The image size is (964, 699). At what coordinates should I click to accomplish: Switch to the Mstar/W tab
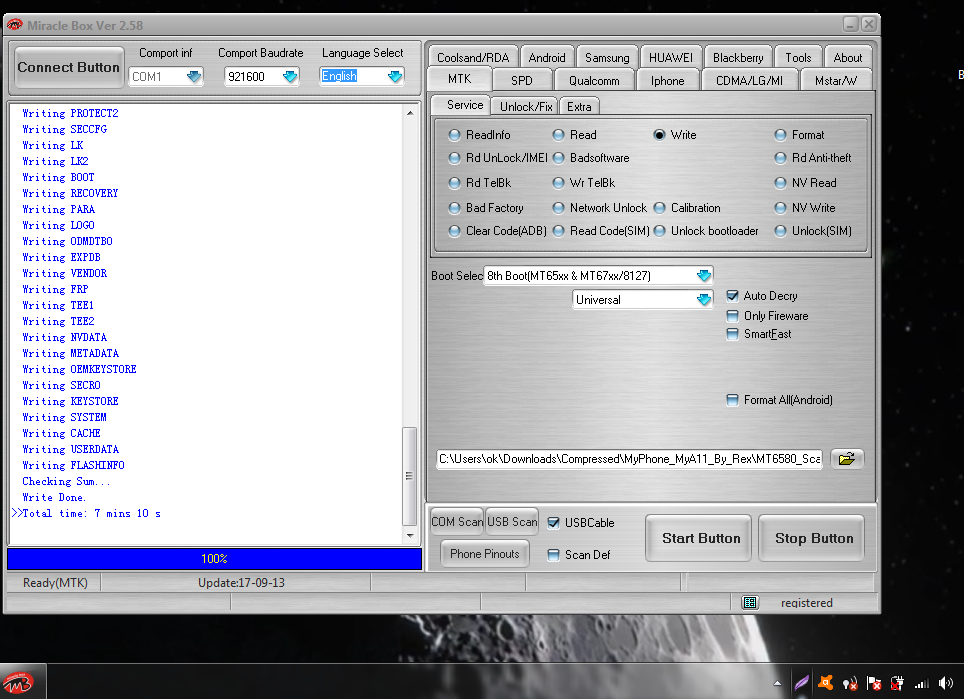click(836, 81)
